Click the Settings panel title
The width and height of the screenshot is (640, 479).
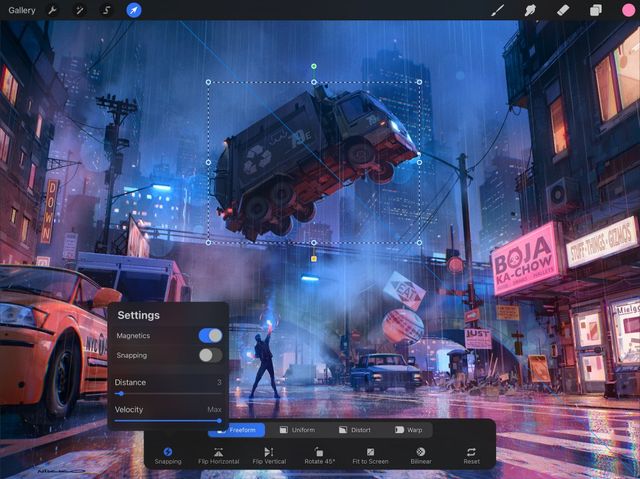pos(138,315)
